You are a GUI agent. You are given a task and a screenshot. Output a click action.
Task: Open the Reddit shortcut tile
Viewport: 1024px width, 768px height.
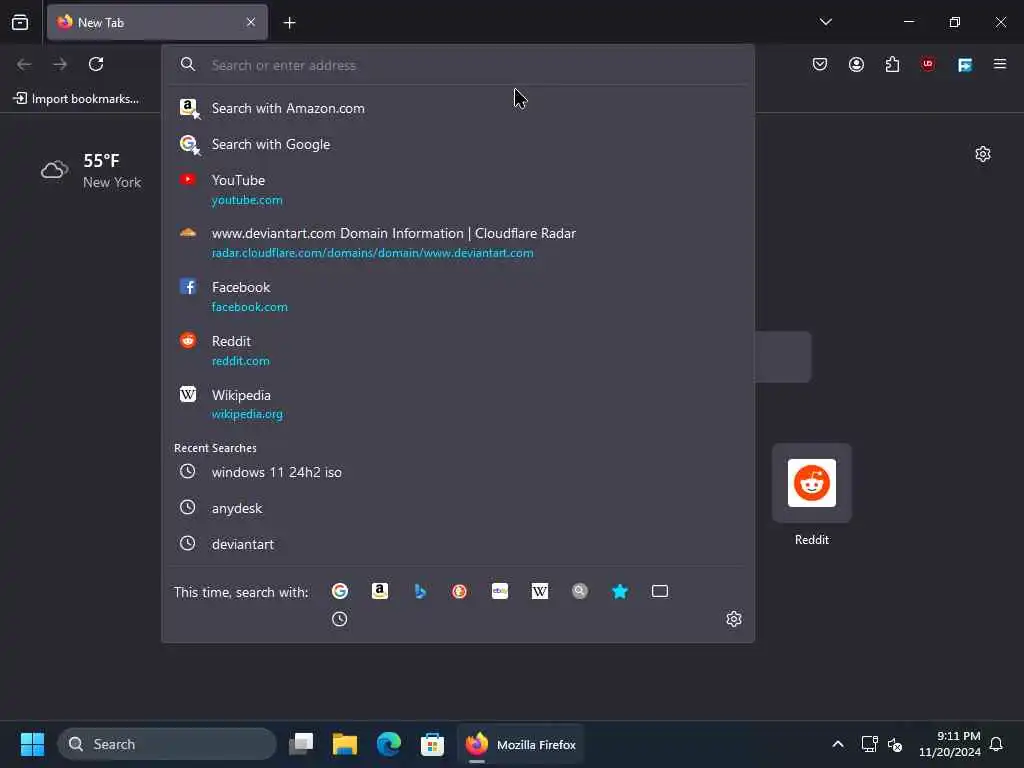(812, 483)
